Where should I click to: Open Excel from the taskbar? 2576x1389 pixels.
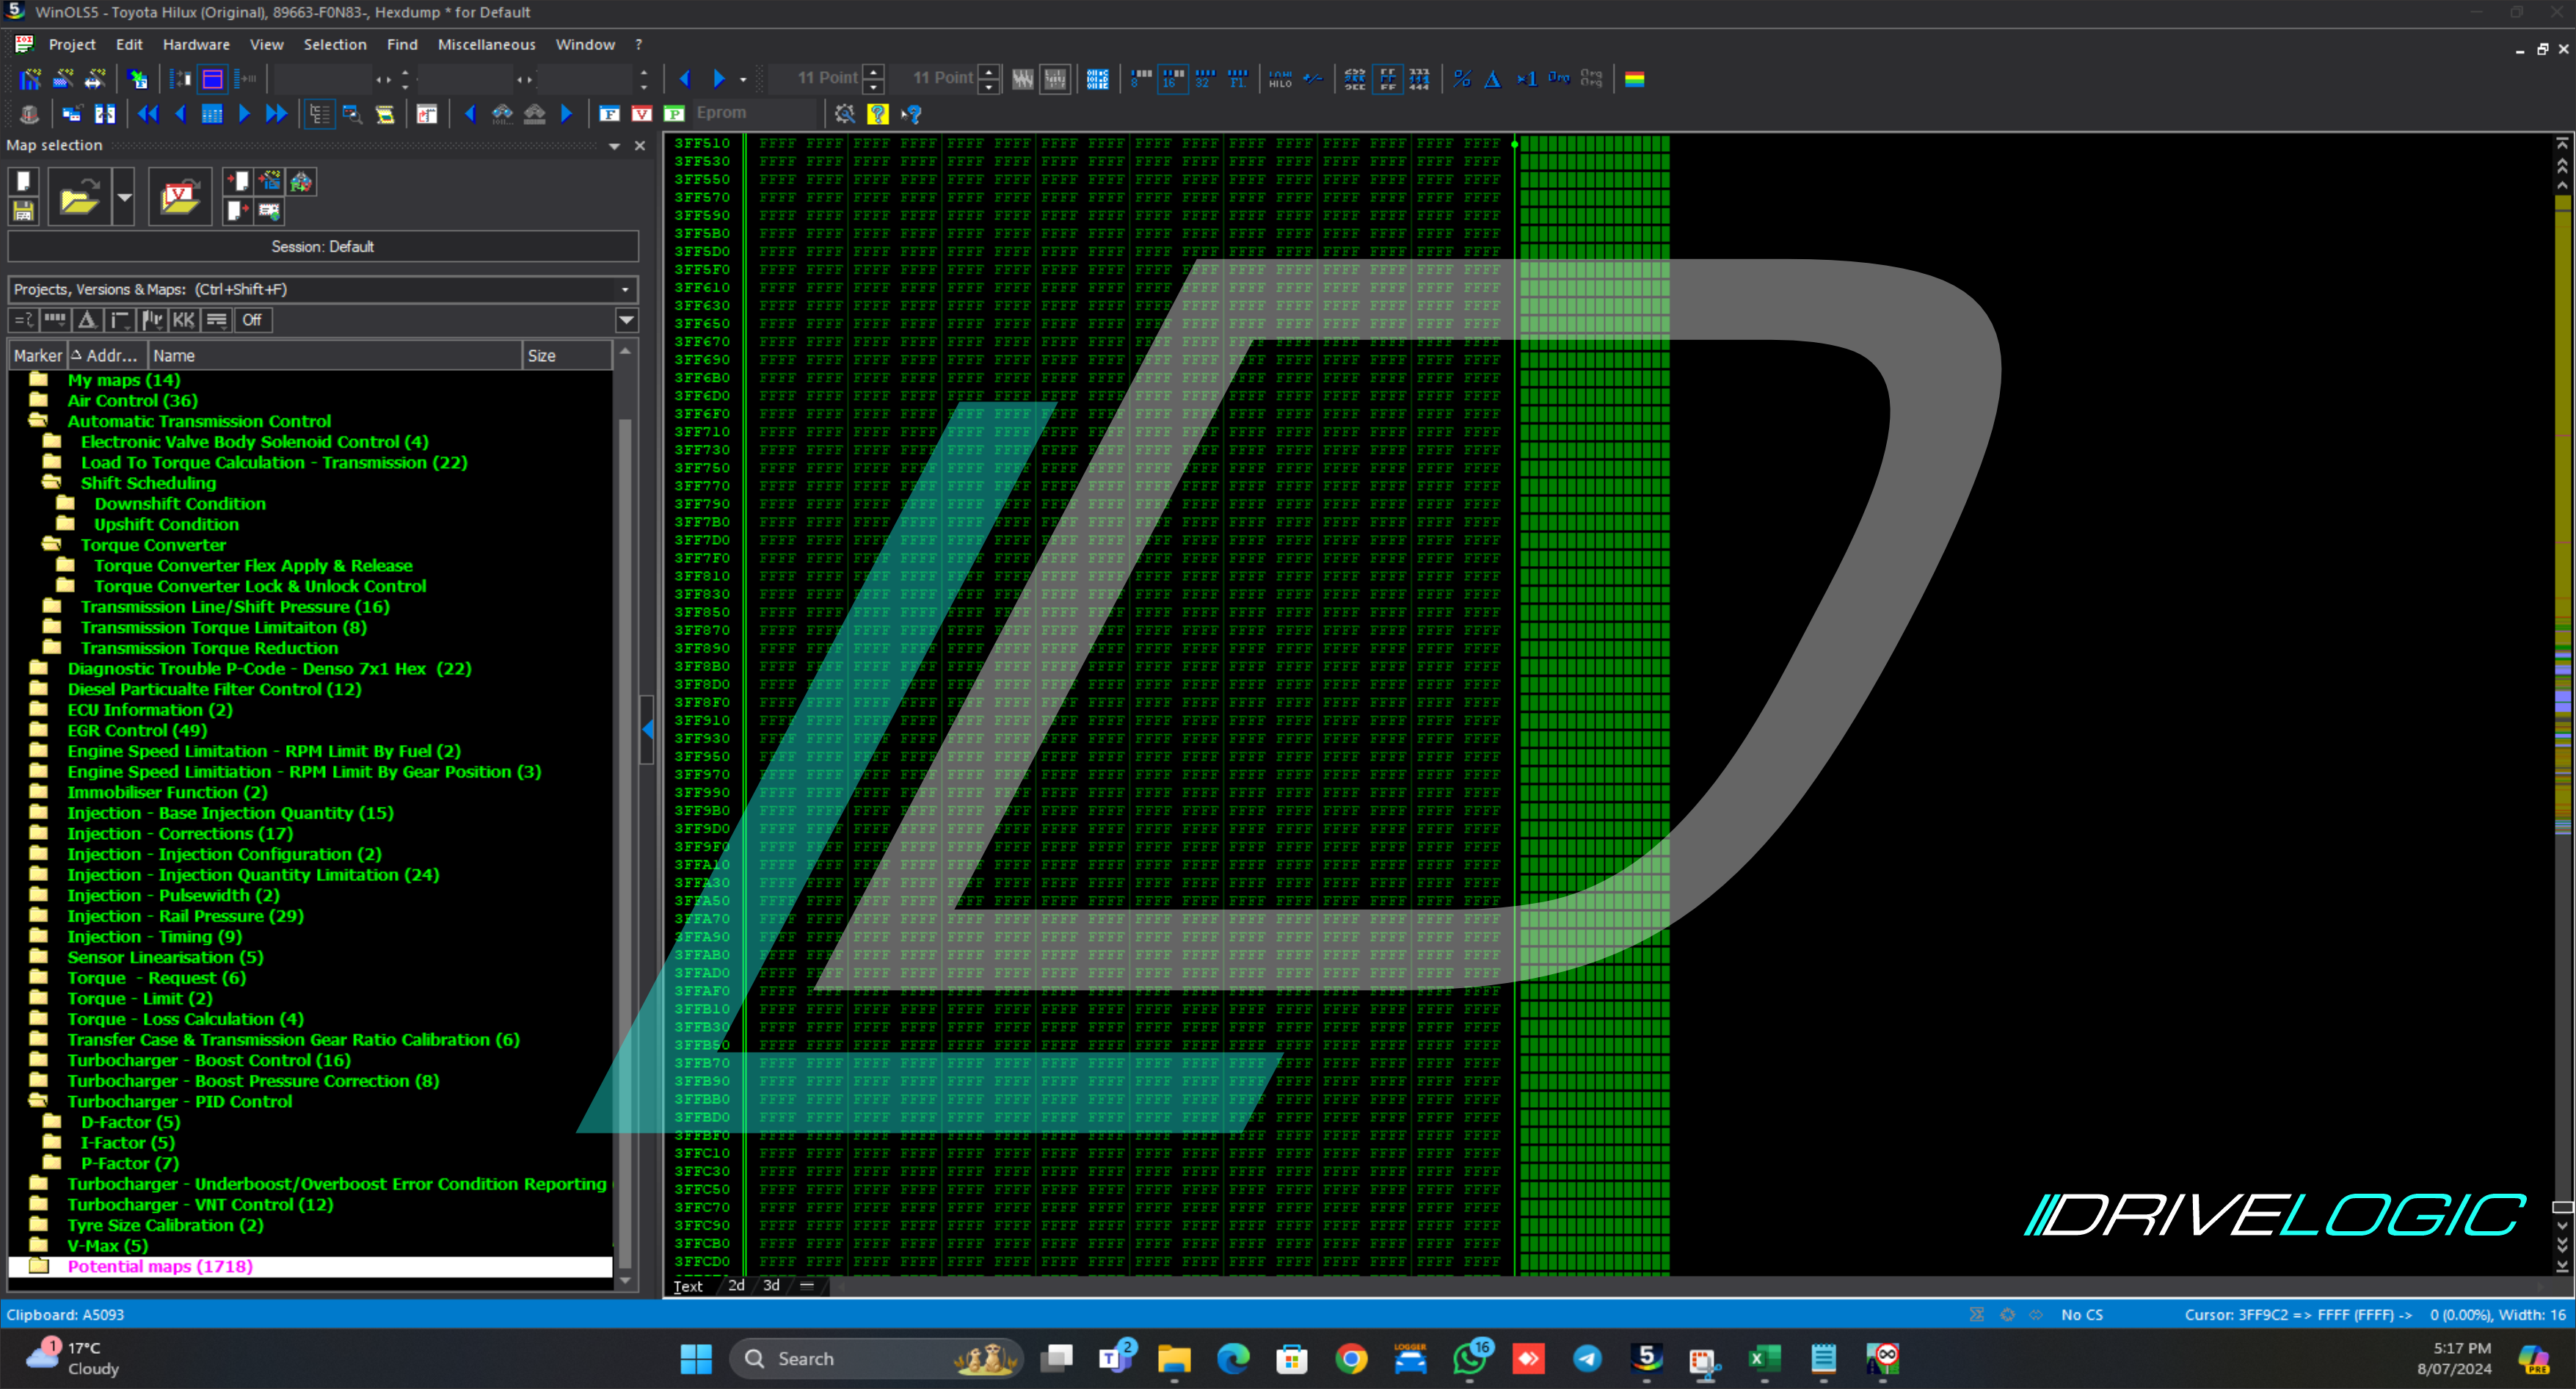pyautogui.click(x=1764, y=1358)
